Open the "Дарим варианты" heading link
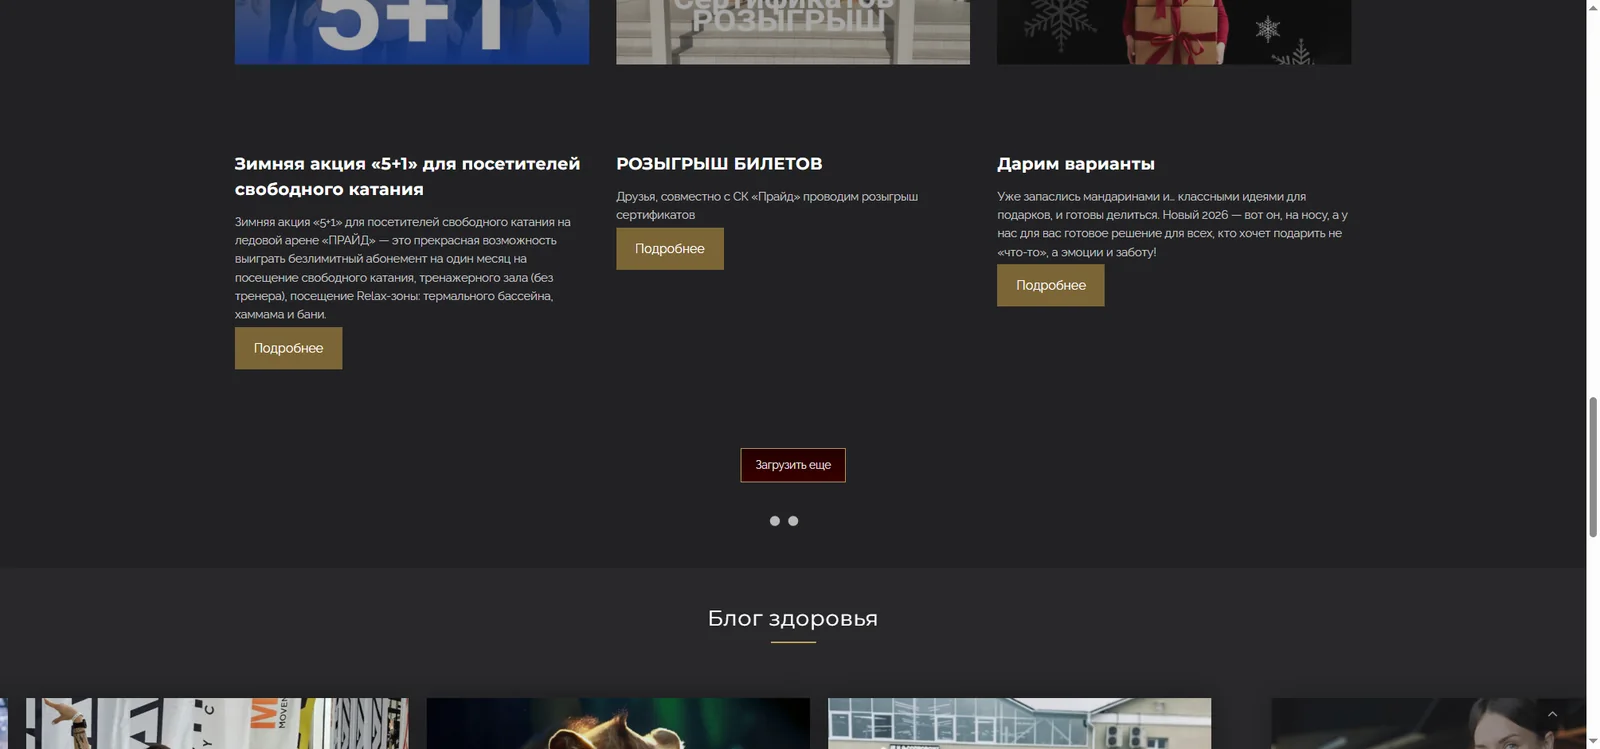1600x749 pixels. click(x=1076, y=163)
